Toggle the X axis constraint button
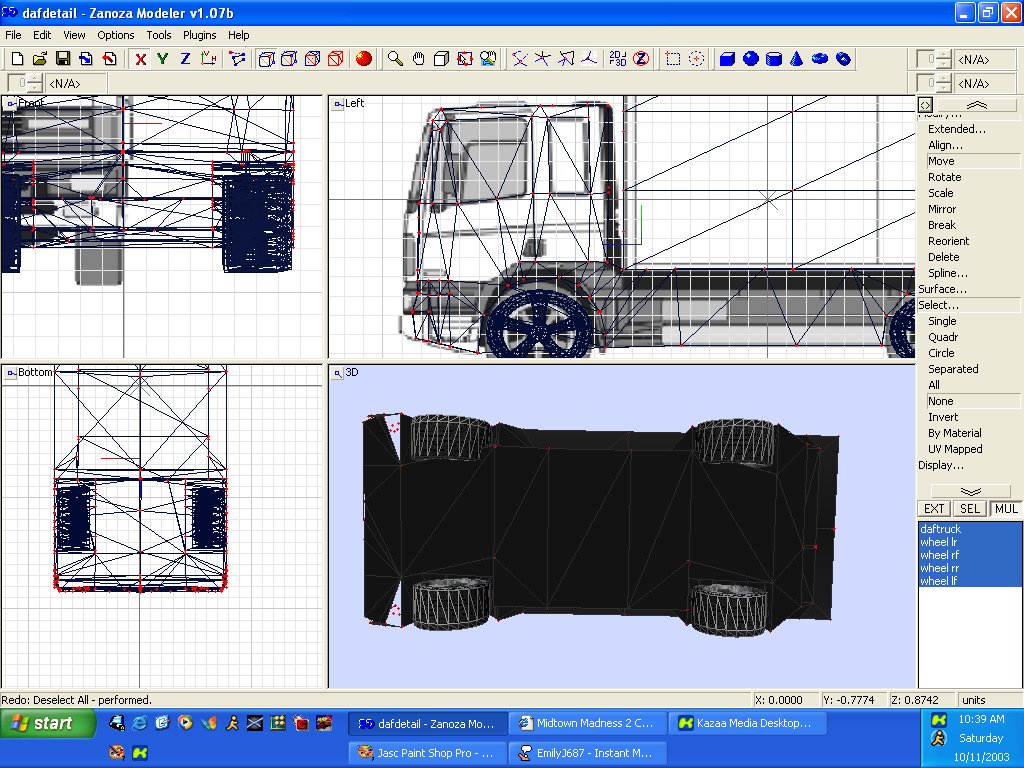 point(141,59)
